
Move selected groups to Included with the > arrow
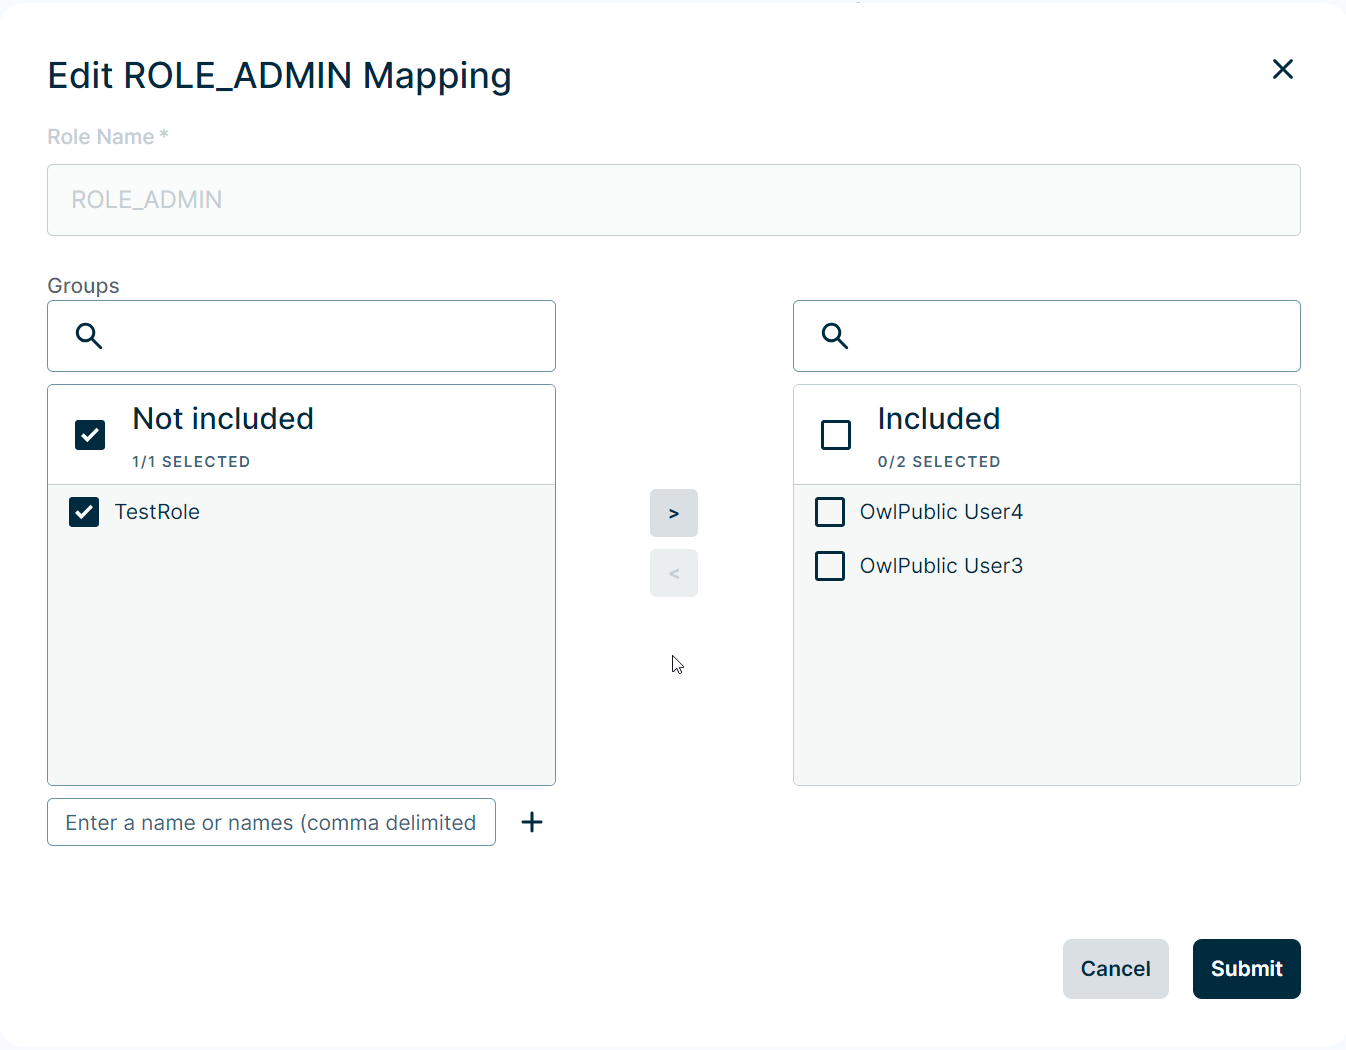pyautogui.click(x=673, y=513)
